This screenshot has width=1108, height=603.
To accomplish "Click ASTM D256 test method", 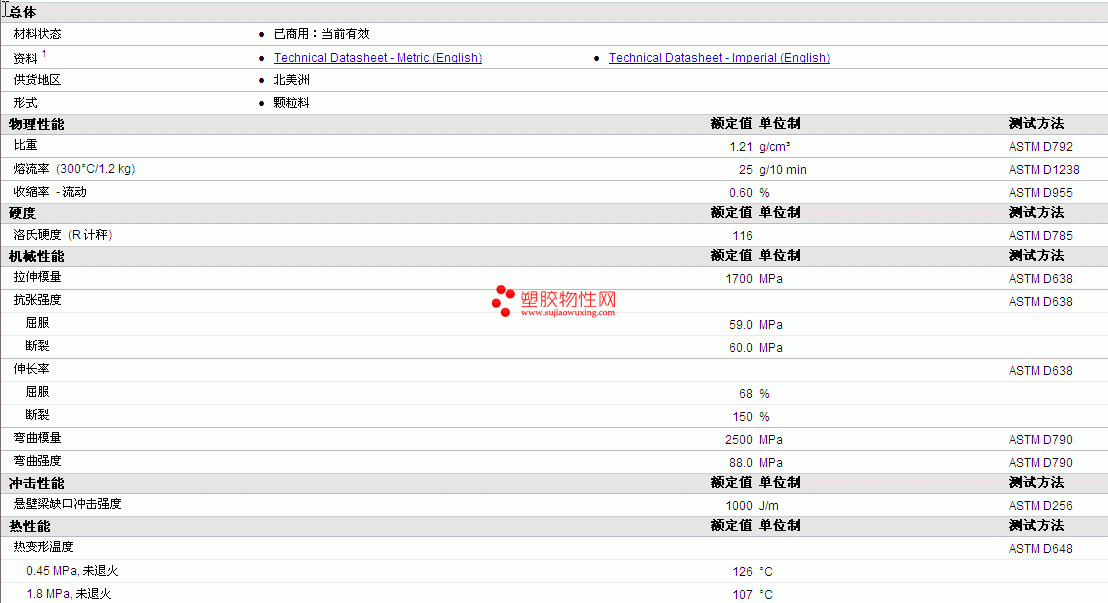I will pyautogui.click(x=1040, y=506).
